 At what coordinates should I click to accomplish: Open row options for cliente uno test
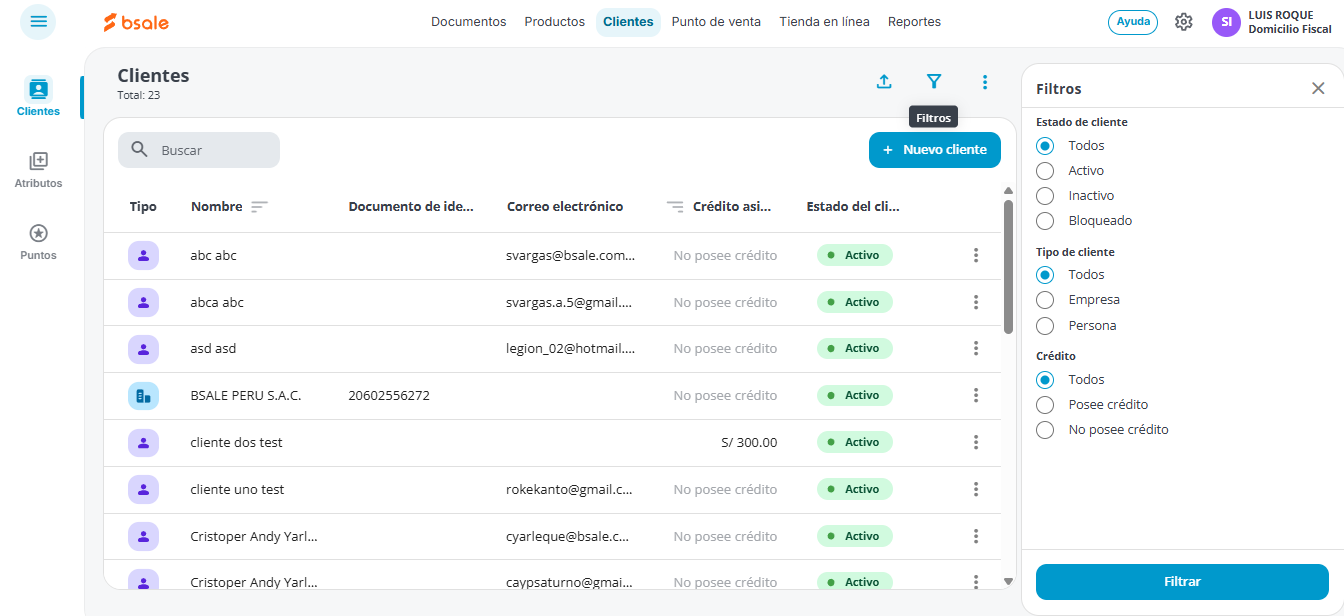[x=976, y=489]
